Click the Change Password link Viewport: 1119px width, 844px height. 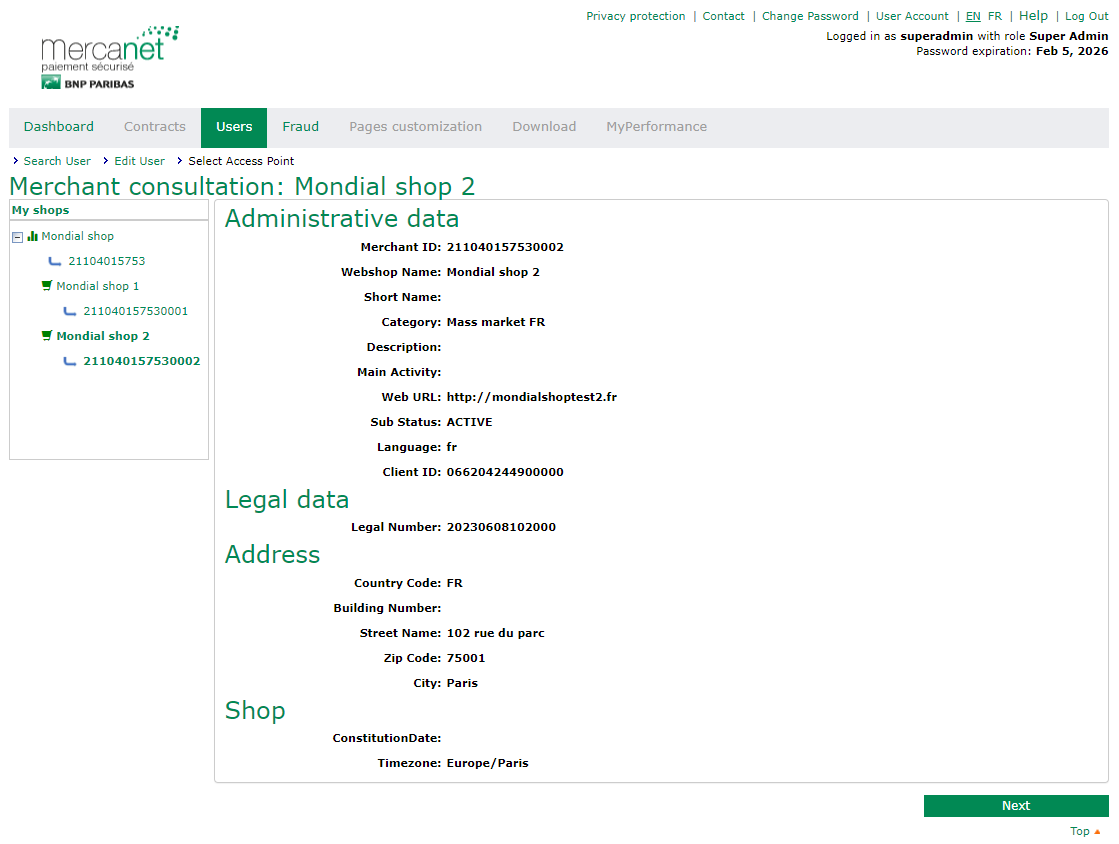pyautogui.click(x=810, y=16)
